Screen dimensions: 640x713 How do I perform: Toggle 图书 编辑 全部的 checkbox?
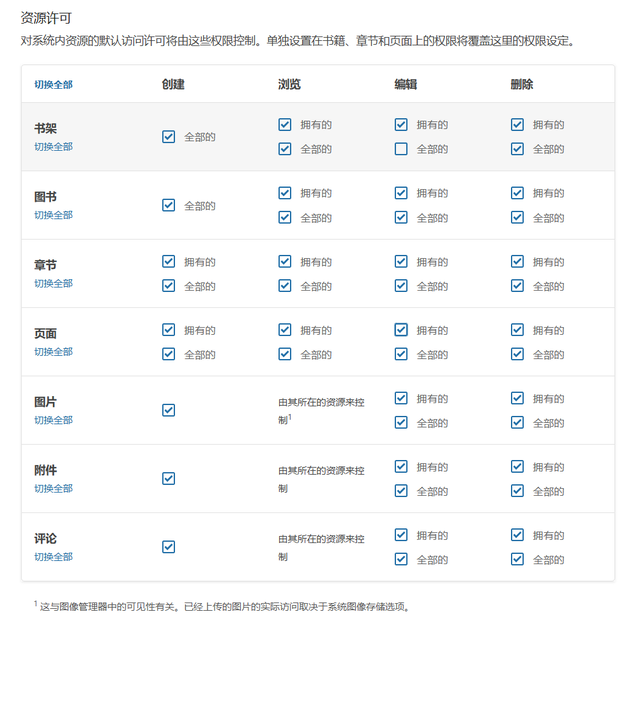click(401, 217)
